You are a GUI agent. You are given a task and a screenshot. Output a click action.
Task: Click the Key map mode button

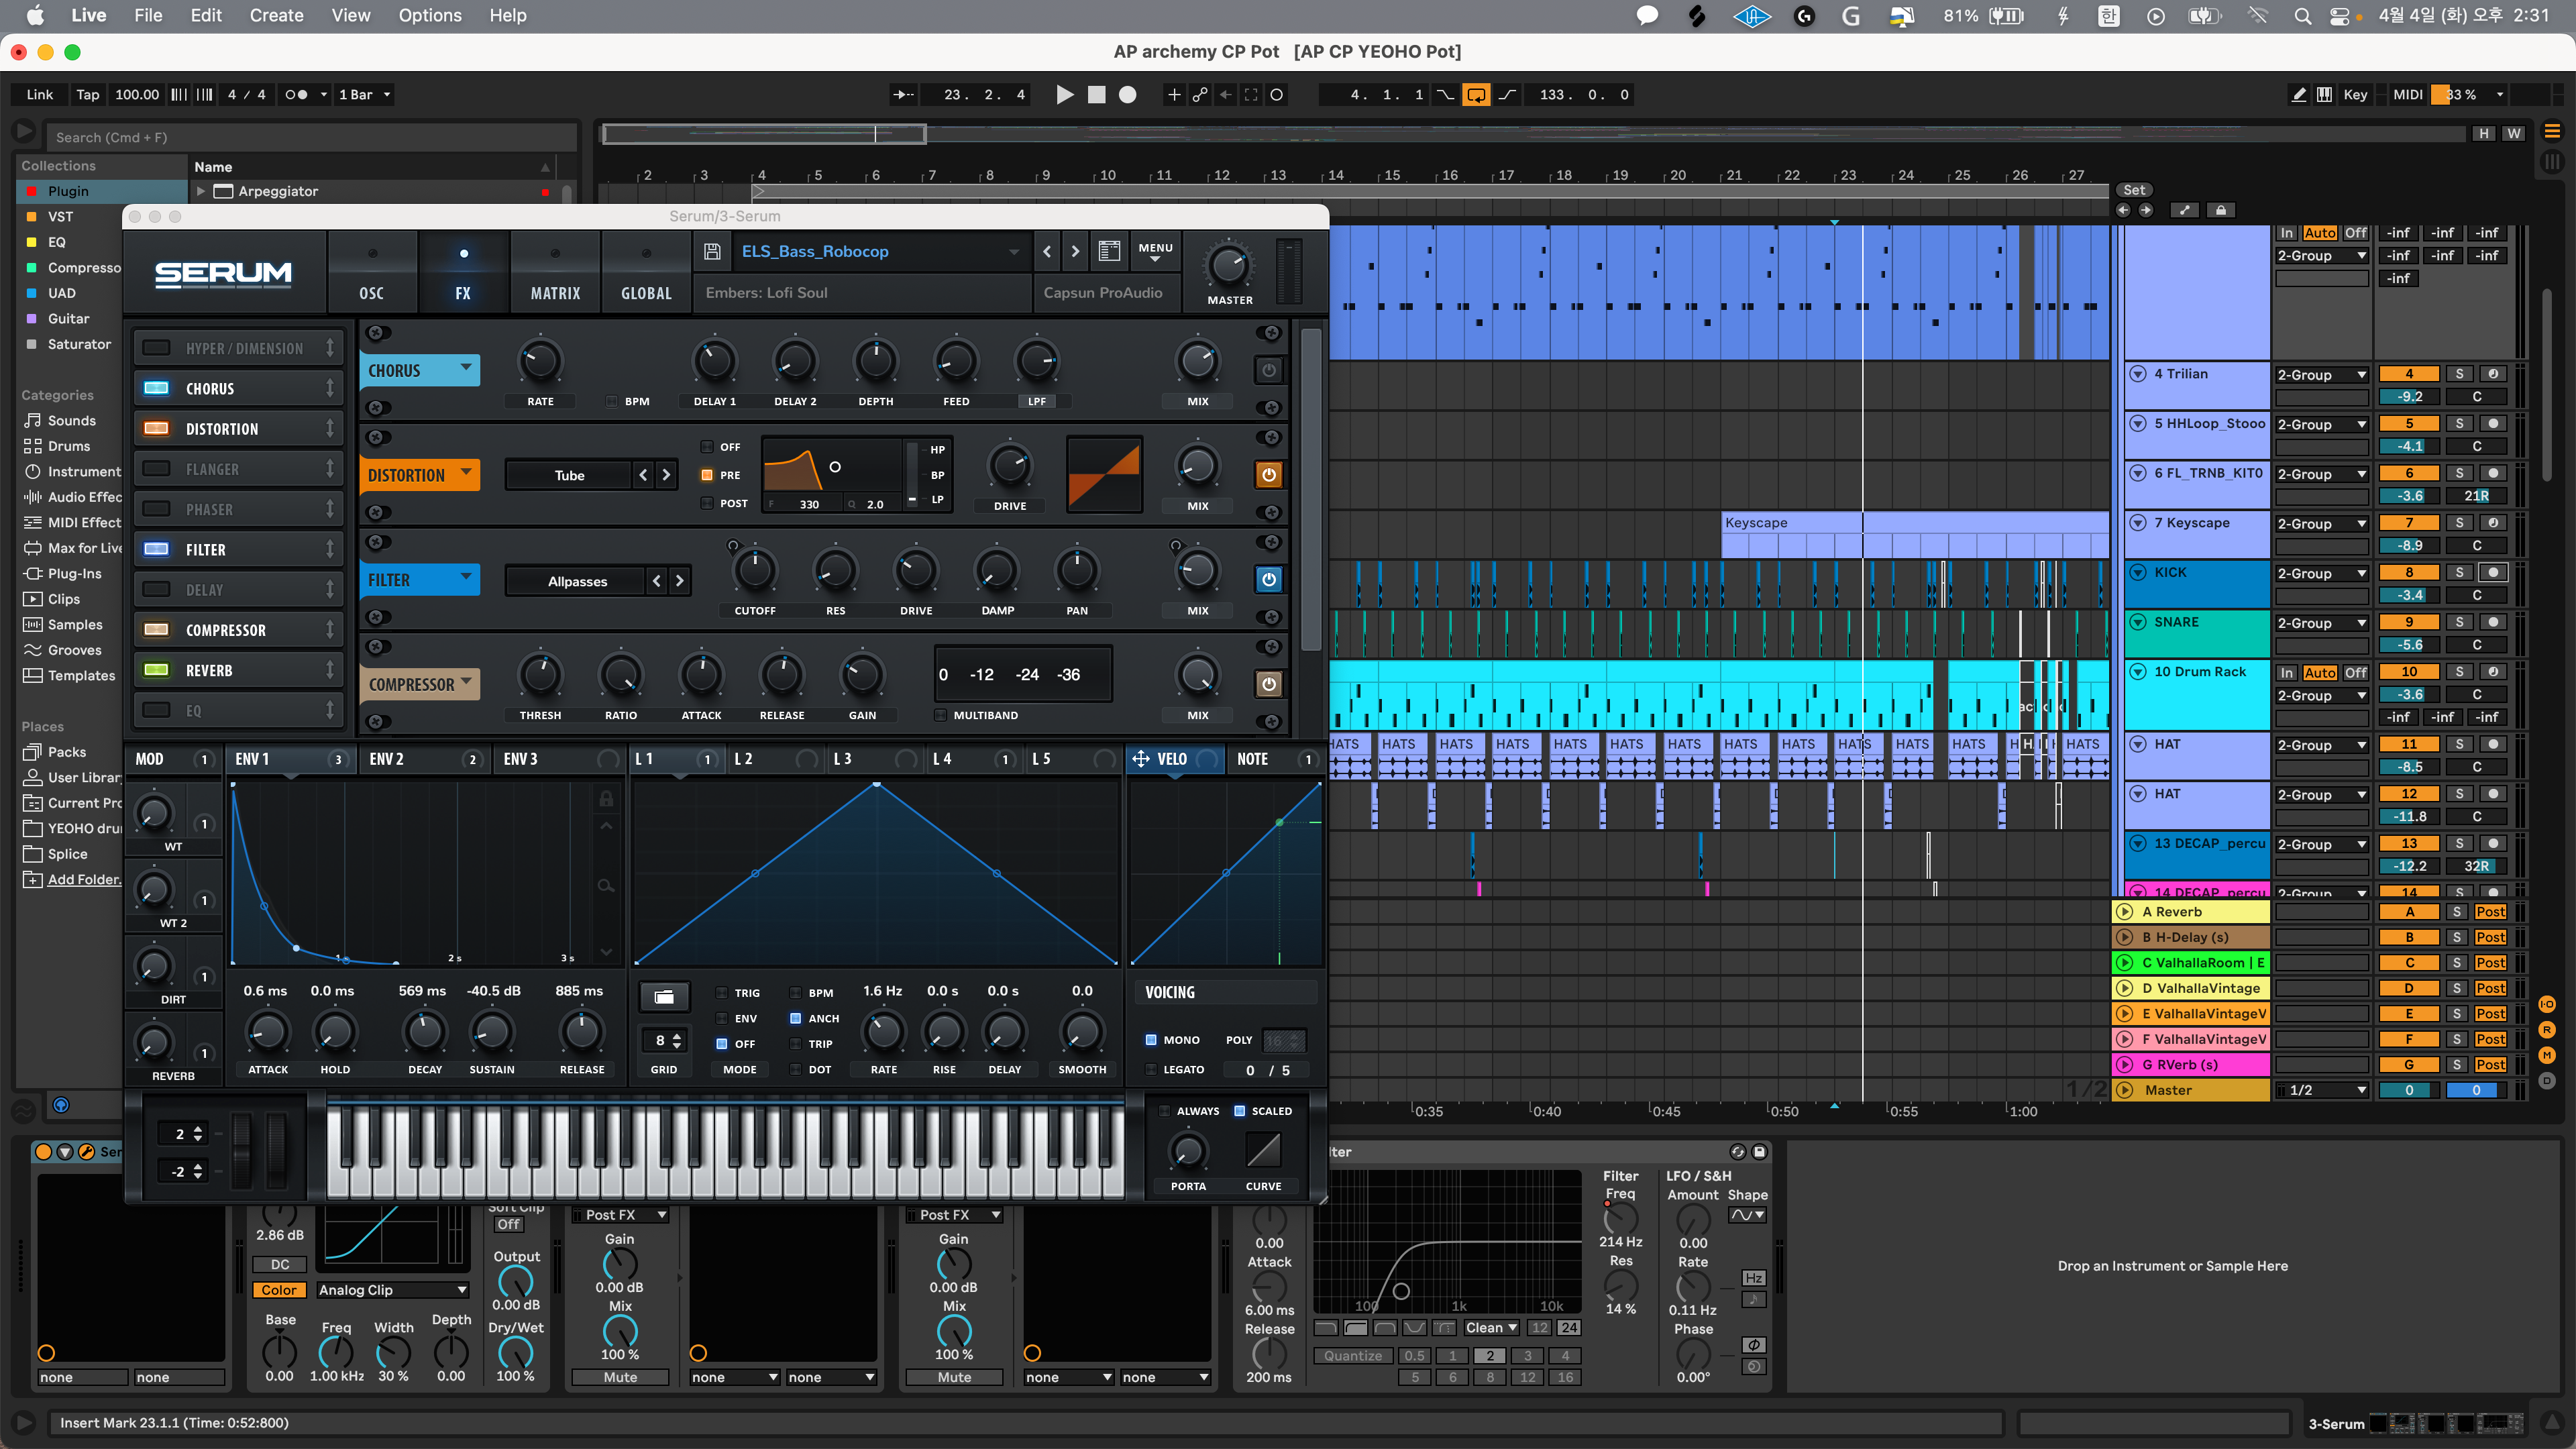pos(2355,95)
